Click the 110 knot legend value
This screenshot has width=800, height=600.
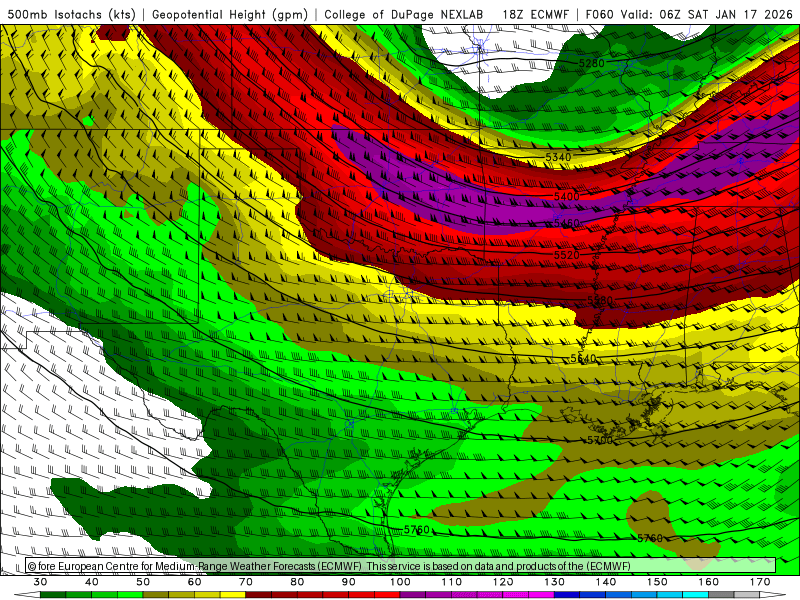click(452, 582)
